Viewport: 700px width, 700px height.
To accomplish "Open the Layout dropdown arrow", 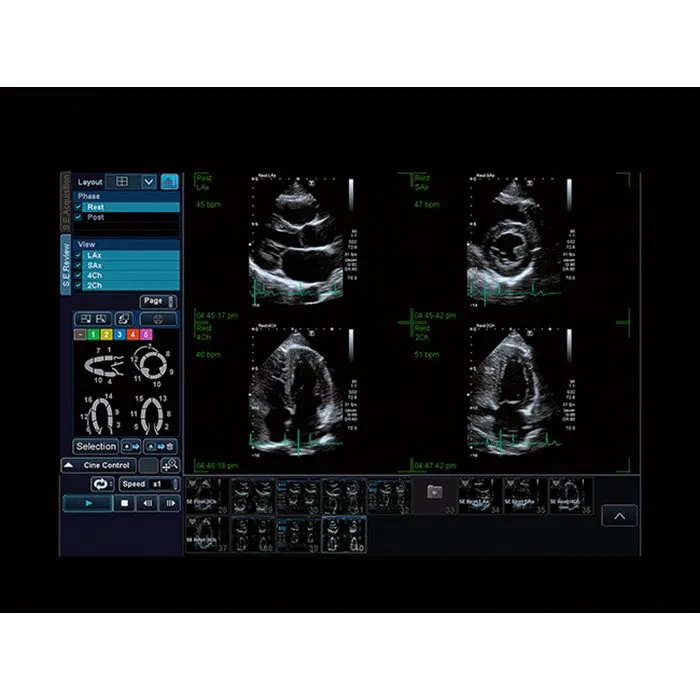I will tap(148, 182).
